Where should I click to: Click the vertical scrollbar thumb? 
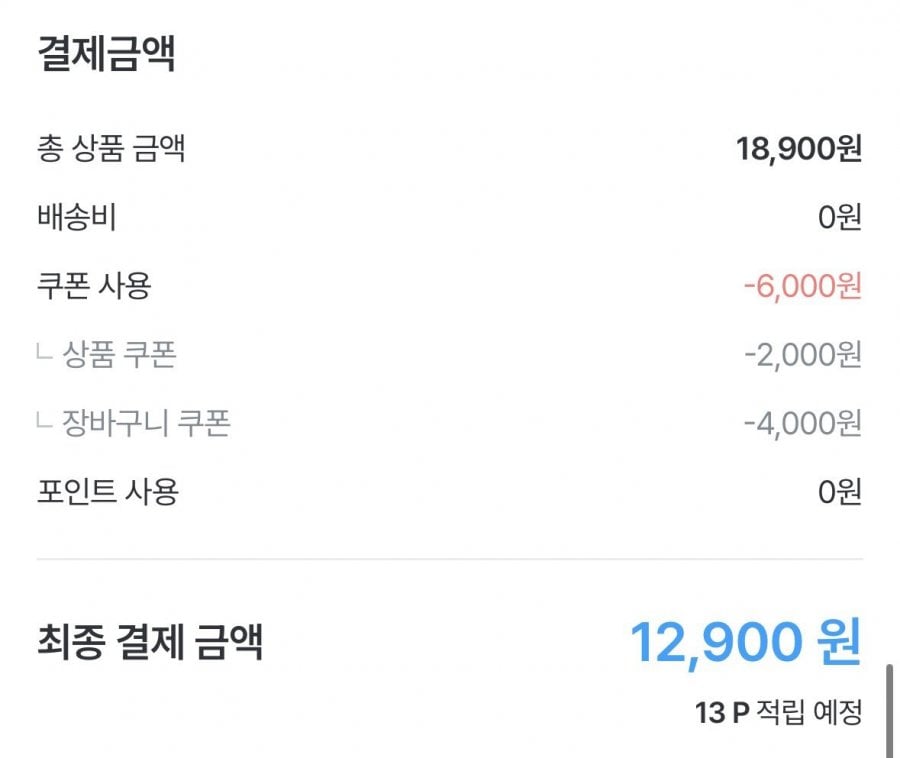(888, 708)
